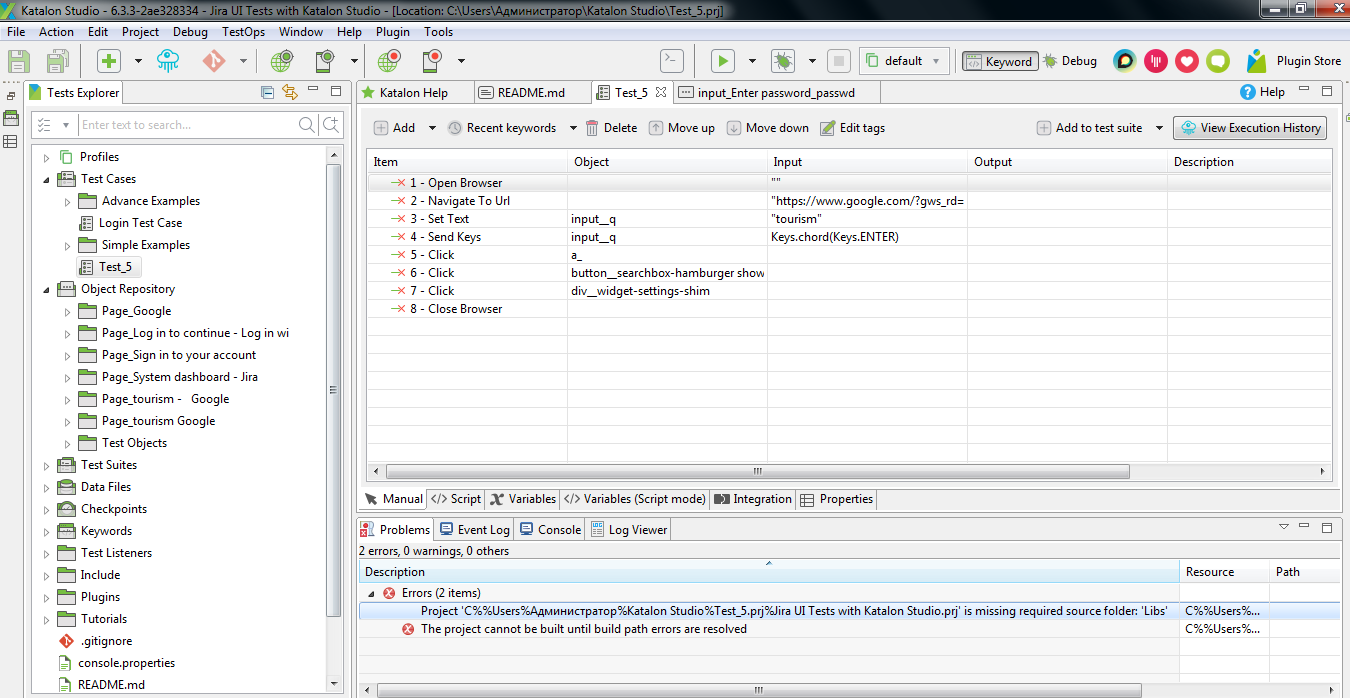
Task: Click the green plus New item icon
Action: [x=108, y=61]
